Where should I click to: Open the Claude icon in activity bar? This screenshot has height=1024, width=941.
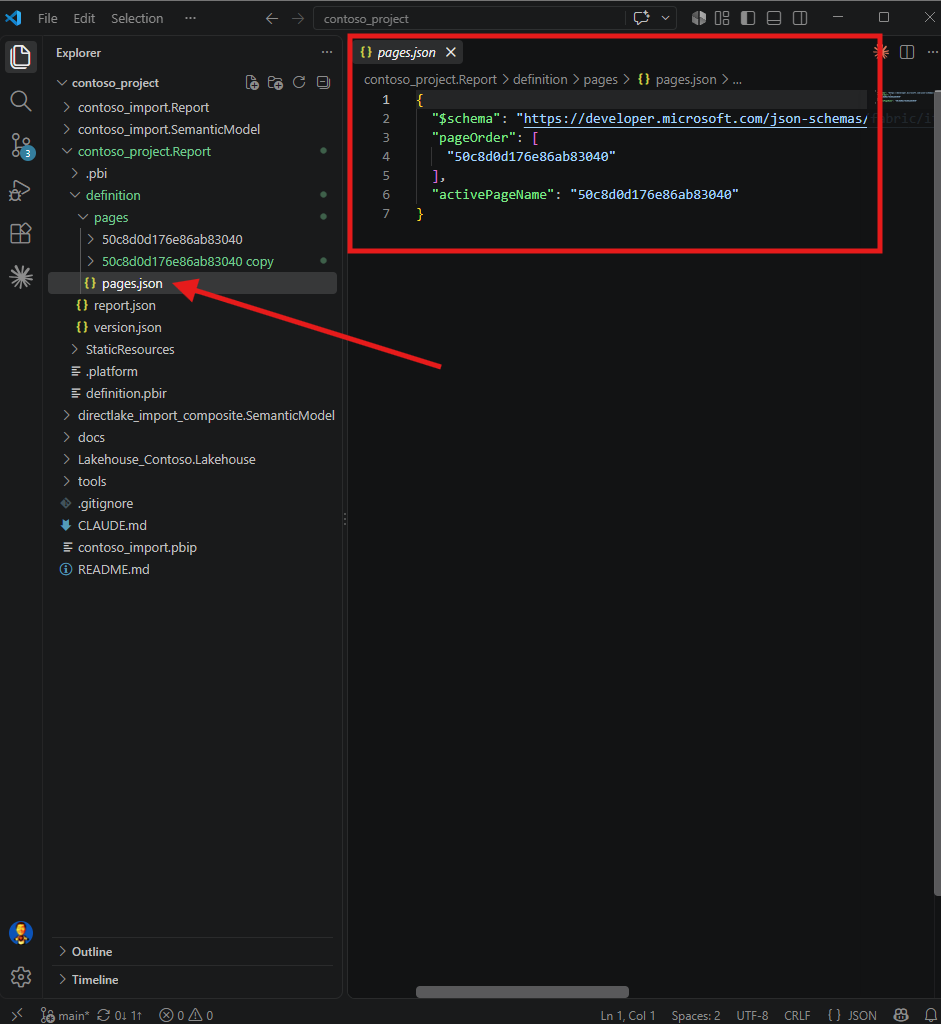(21, 277)
